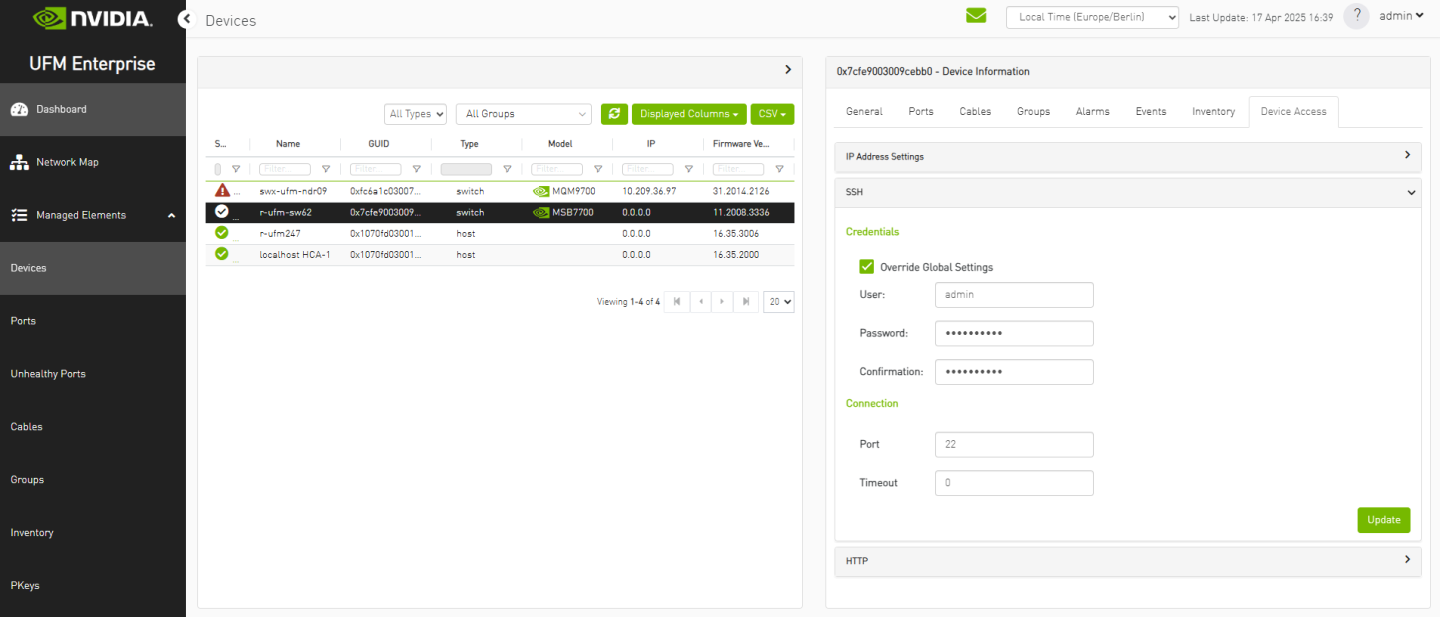
Task: Click the Update button
Action: (x=1383, y=520)
